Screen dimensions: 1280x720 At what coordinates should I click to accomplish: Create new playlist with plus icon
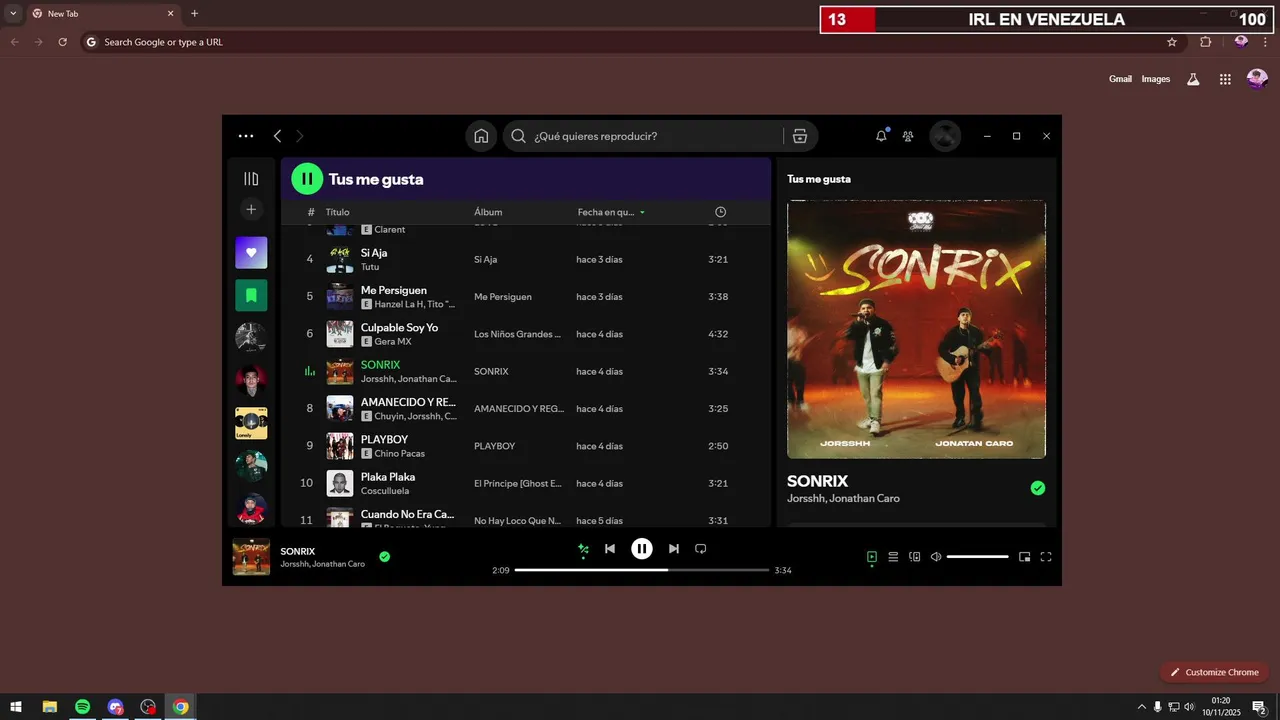(251, 209)
